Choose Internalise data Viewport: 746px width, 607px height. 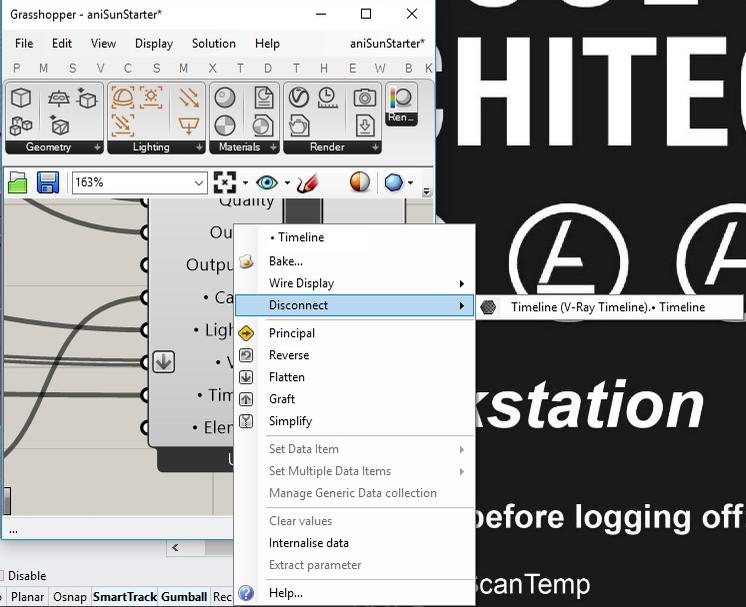(x=354, y=543)
